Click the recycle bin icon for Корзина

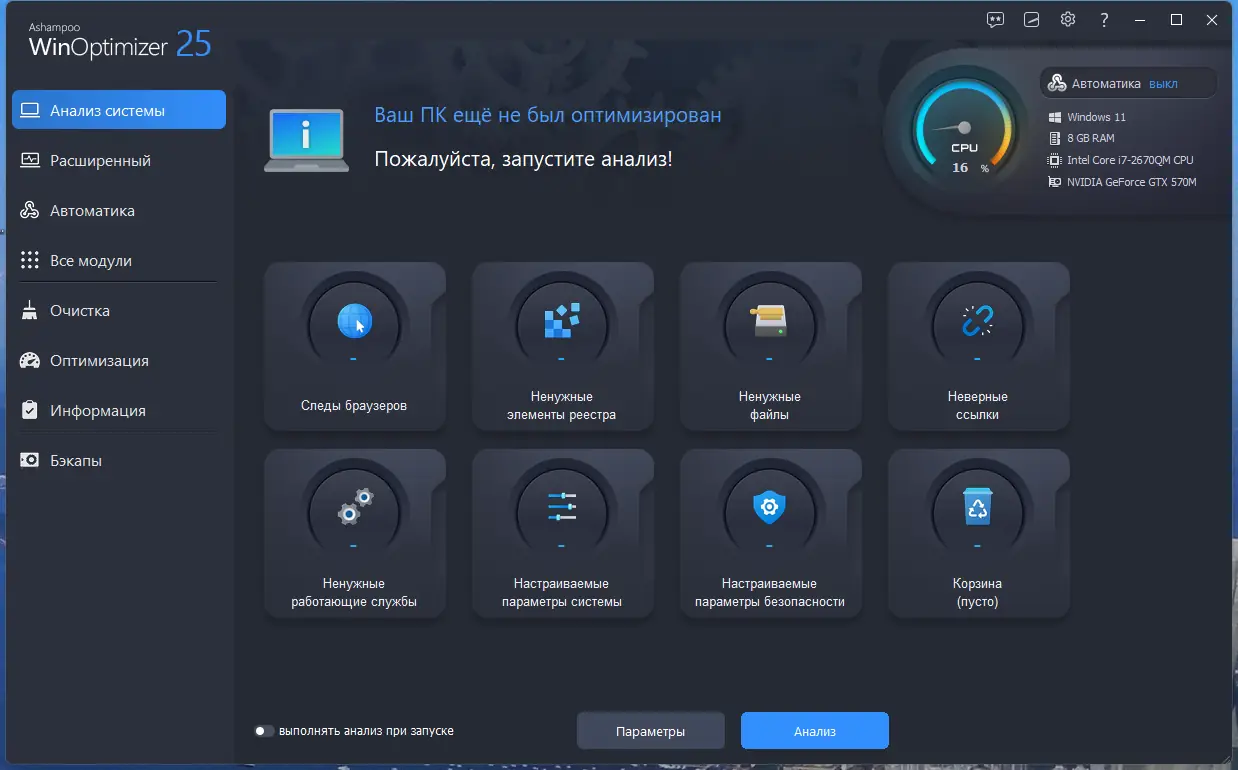(978, 508)
